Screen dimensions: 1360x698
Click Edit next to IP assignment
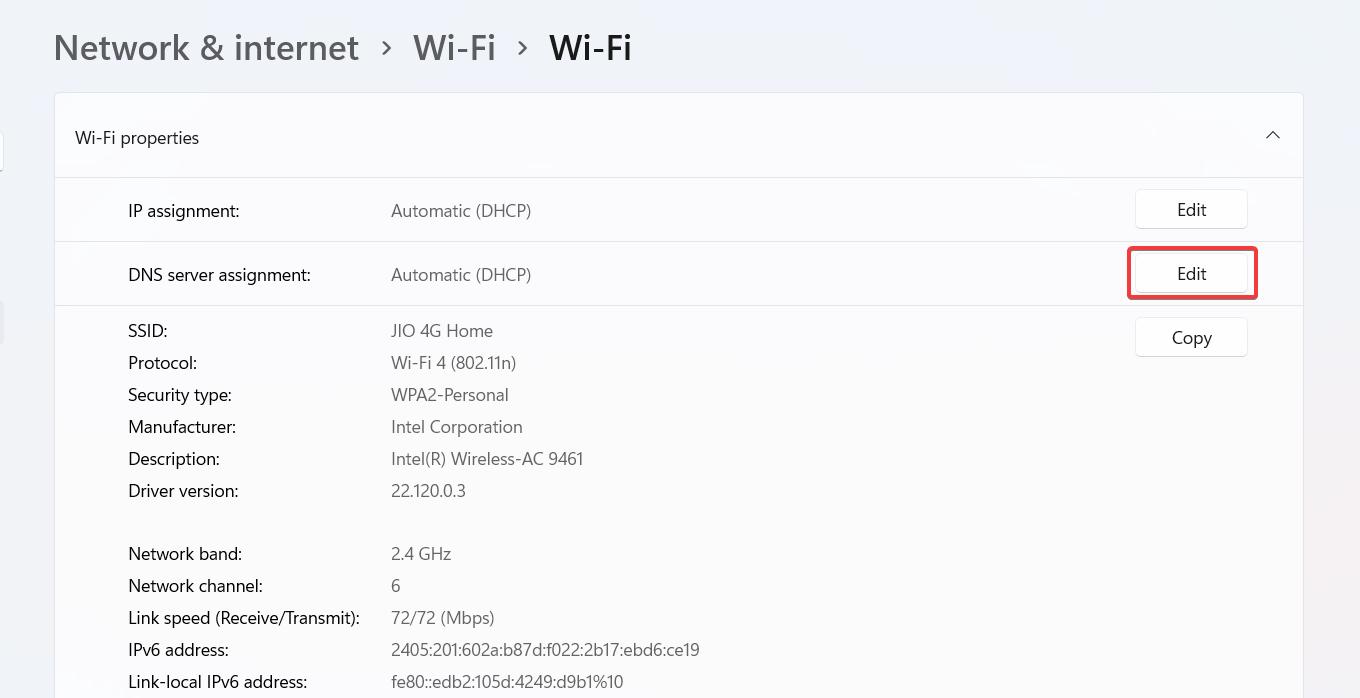point(1191,209)
